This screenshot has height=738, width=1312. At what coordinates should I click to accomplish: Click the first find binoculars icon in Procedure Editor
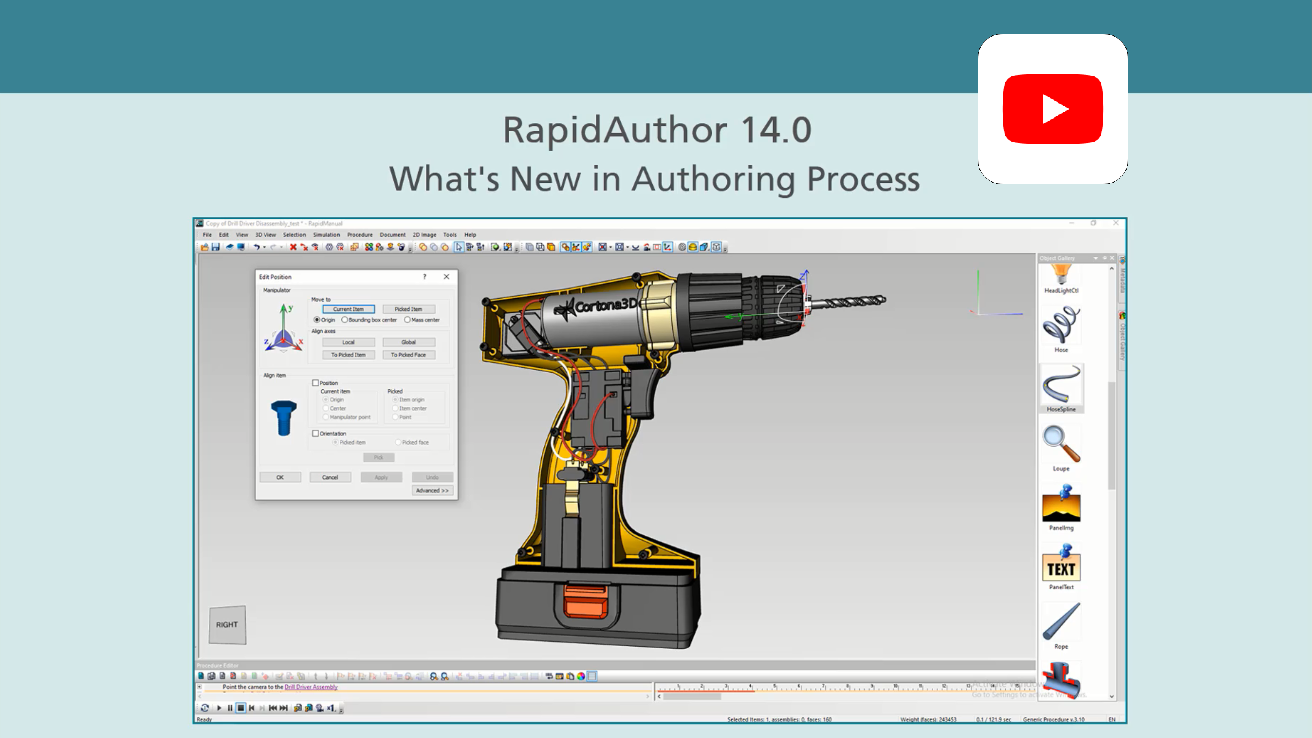pyautogui.click(x=434, y=676)
